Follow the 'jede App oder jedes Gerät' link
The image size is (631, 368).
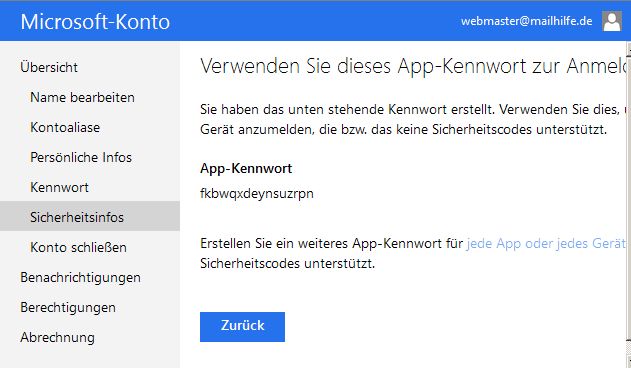546,244
